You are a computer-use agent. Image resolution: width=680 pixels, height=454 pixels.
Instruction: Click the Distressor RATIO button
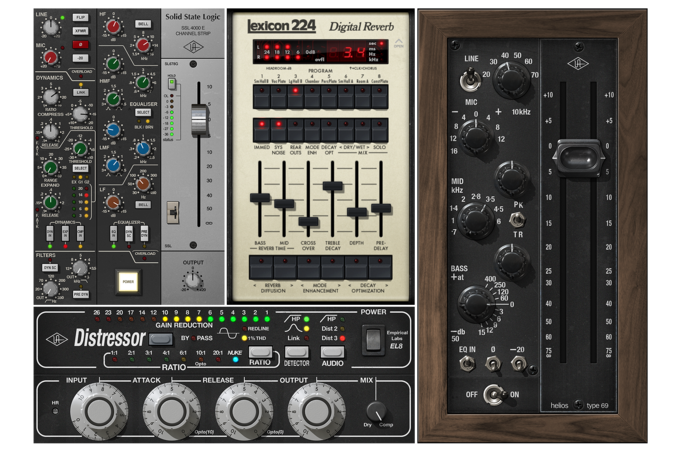[261, 351]
